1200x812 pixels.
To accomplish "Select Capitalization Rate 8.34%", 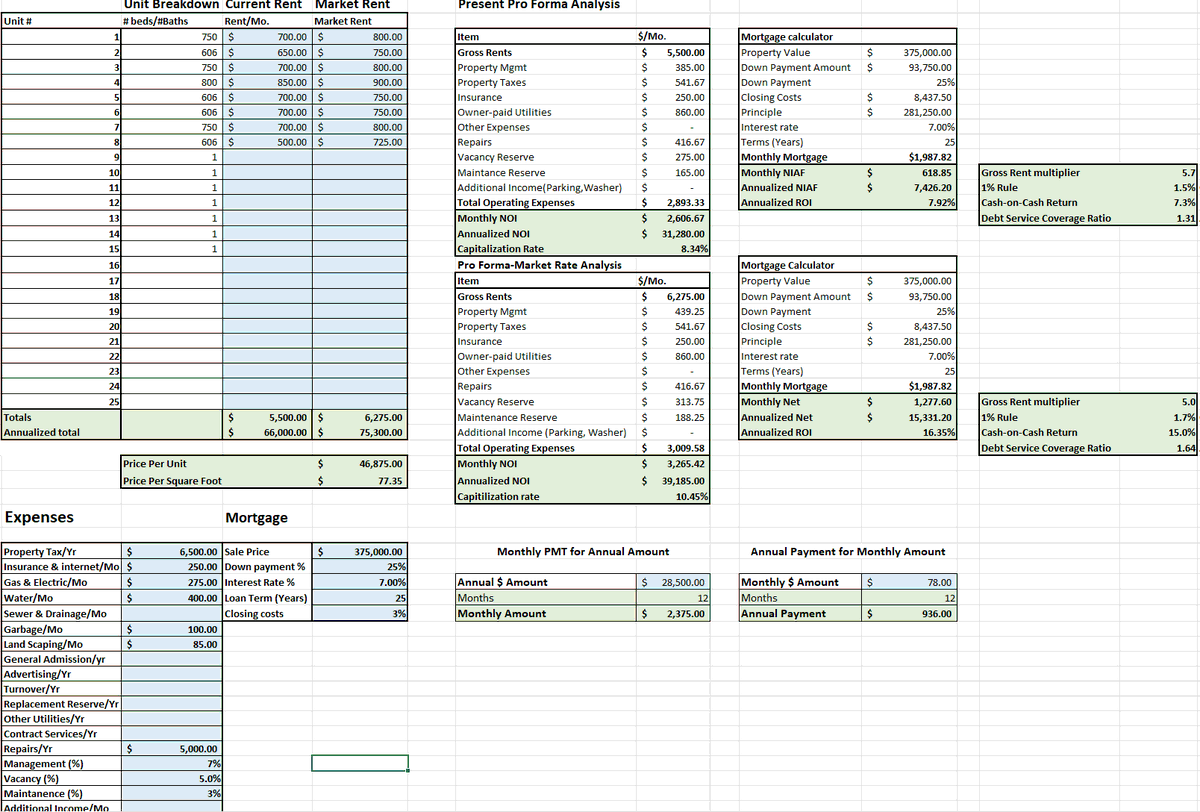I will (x=675, y=248).
